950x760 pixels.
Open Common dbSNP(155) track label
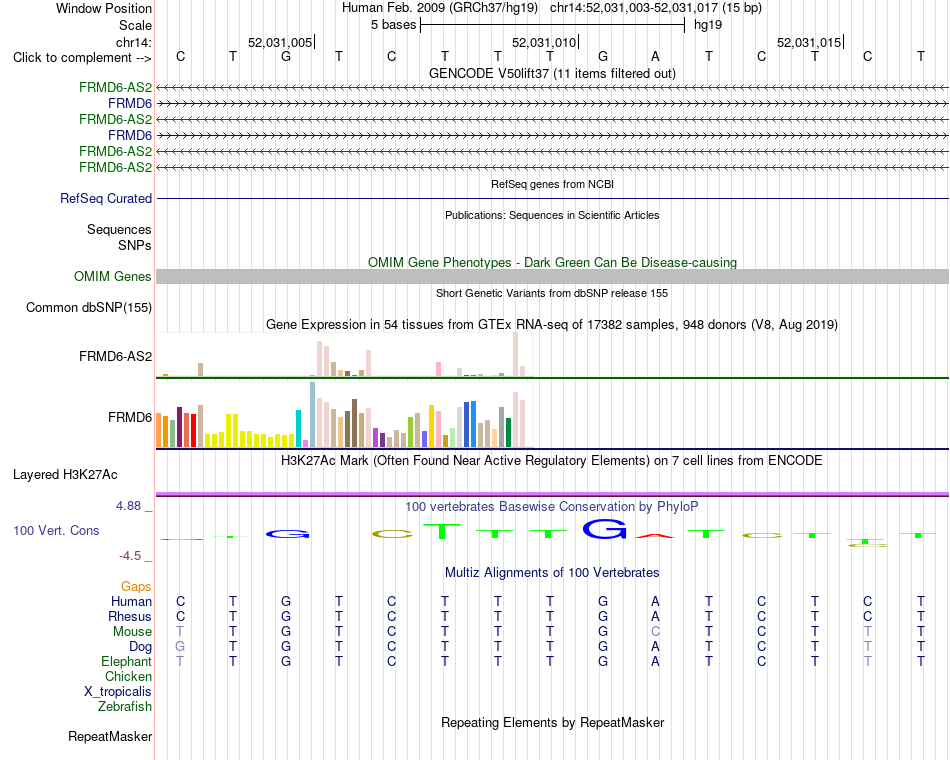tap(88, 307)
